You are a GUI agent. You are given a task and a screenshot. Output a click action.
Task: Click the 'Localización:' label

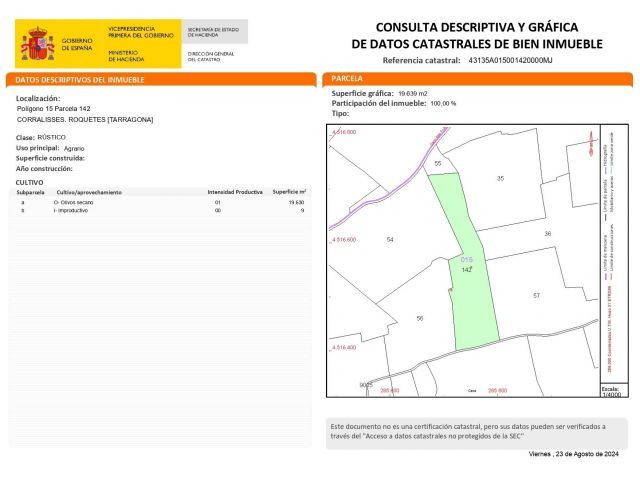[x=38, y=98]
